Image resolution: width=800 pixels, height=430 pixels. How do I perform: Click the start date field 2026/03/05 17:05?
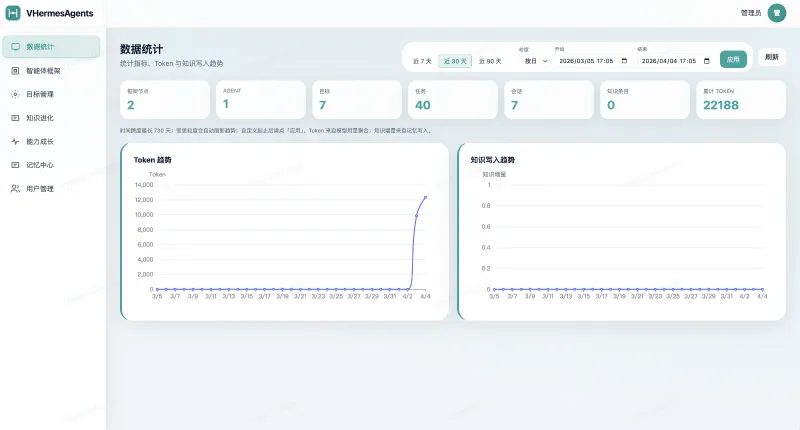(593, 61)
